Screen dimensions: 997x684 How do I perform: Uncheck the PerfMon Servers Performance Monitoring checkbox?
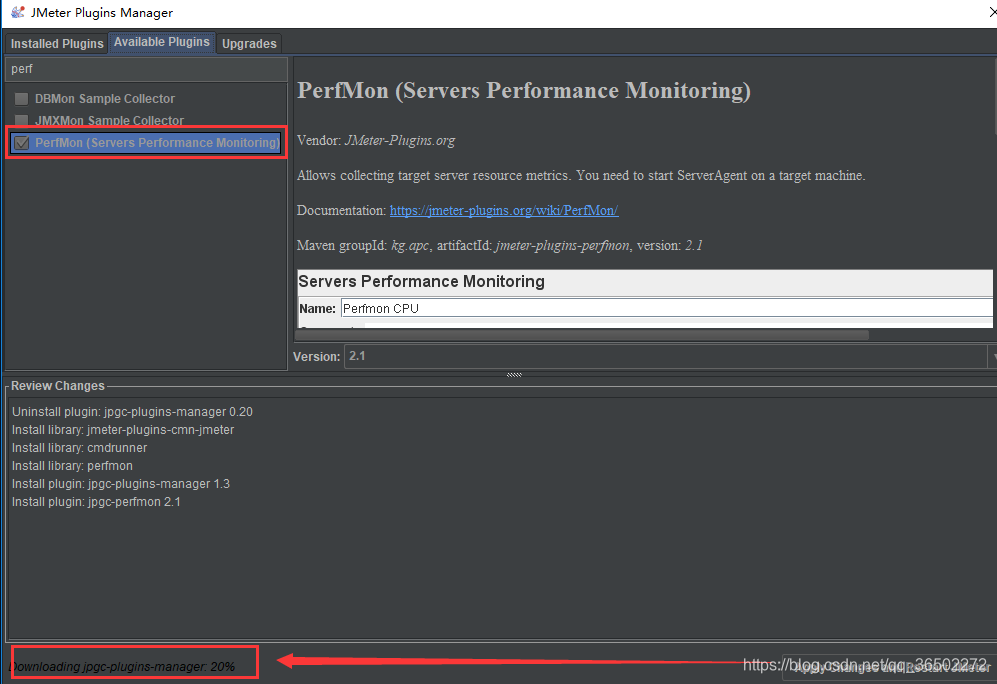22,142
